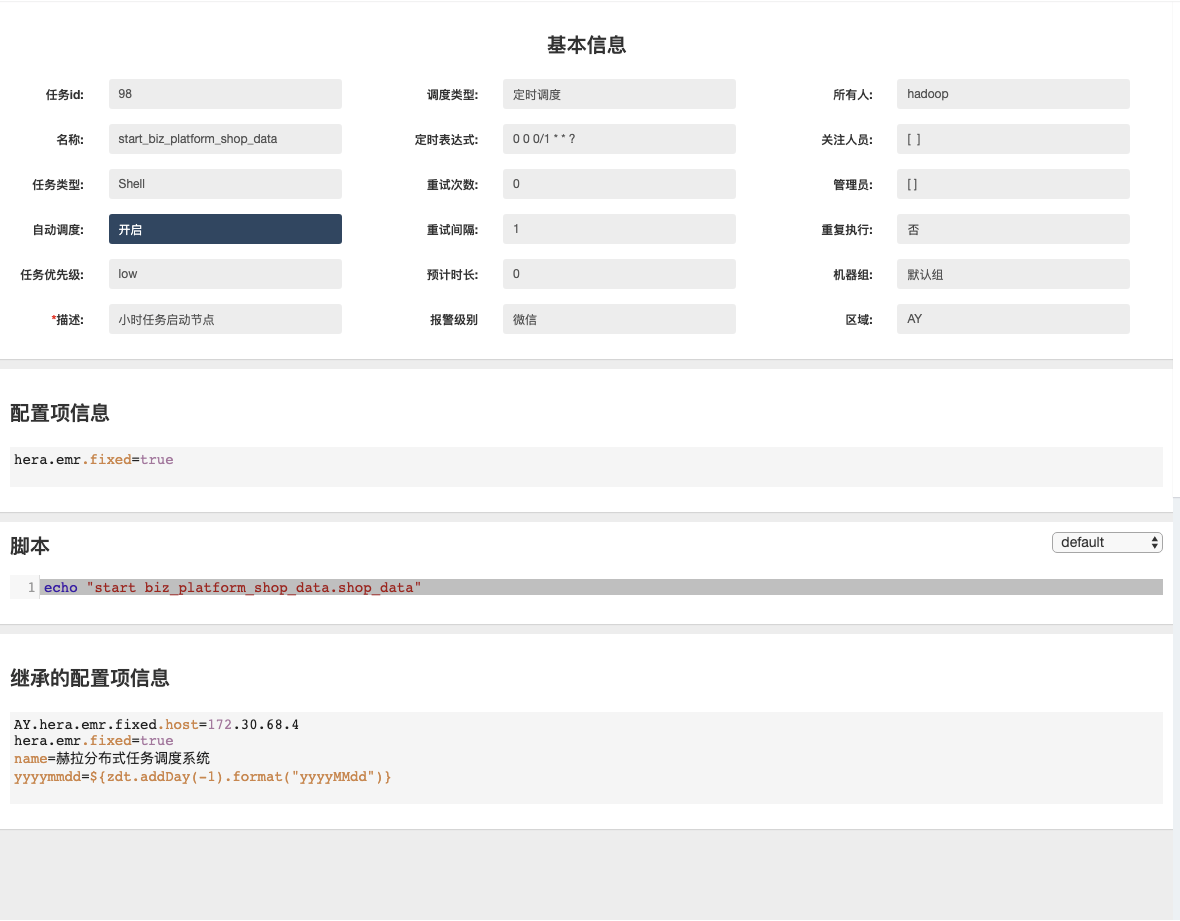Viewport: 1180px width, 921px height.
Task: Click line number 1 in script gutter
Action: coord(31,587)
